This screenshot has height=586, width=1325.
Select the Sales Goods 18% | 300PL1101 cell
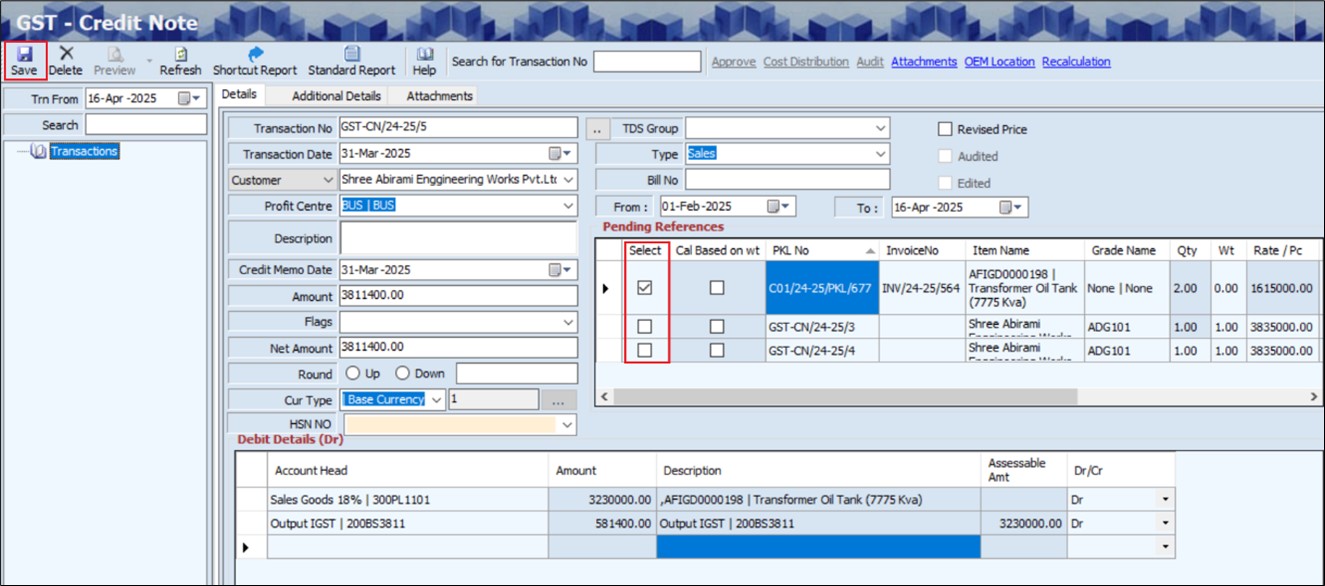tap(408, 499)
